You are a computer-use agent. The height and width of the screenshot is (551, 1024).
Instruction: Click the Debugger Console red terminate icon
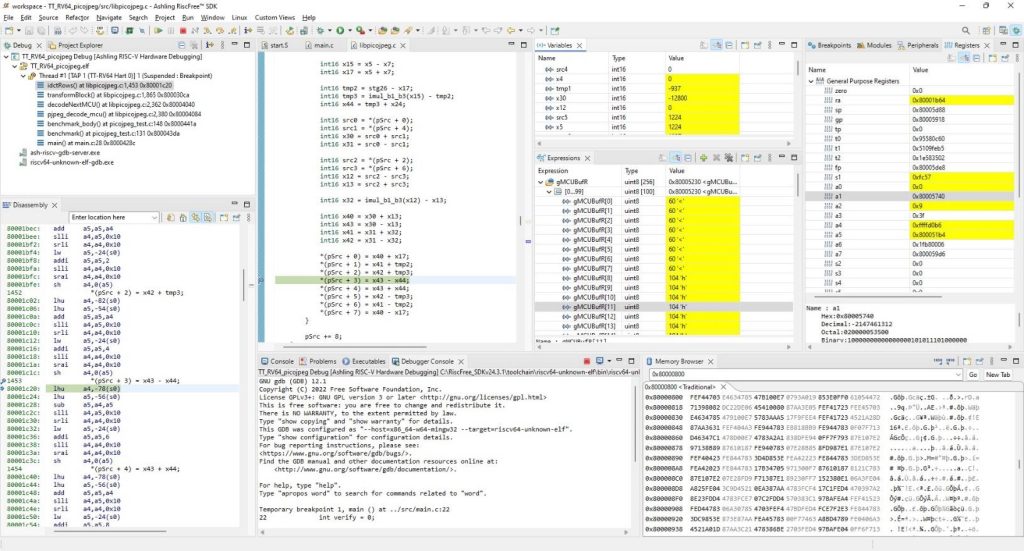[x=586, y=360]
